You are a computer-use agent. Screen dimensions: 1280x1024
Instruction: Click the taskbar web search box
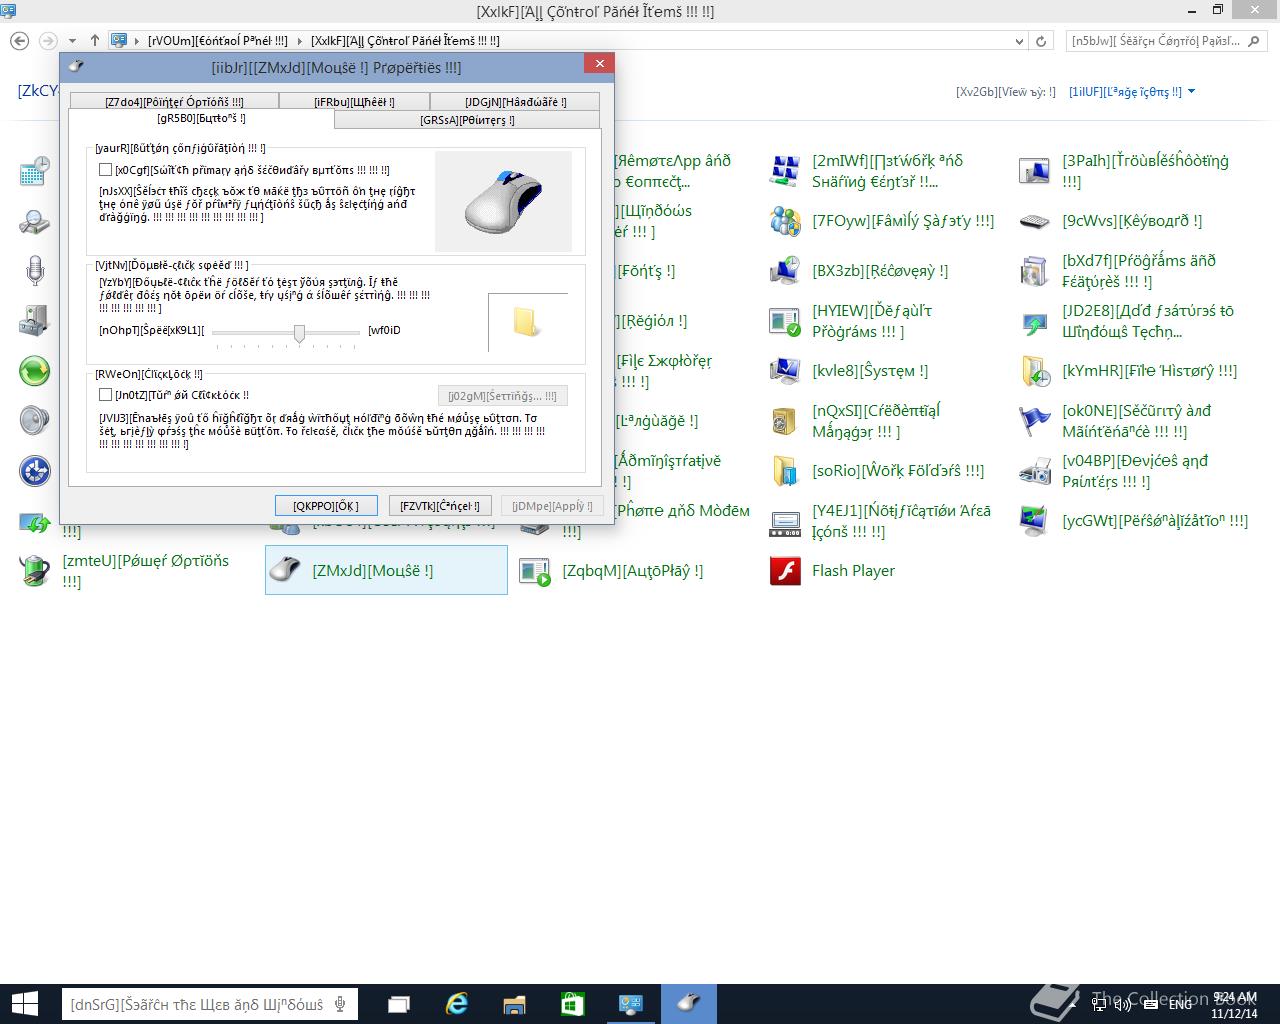pos(210,1004)
